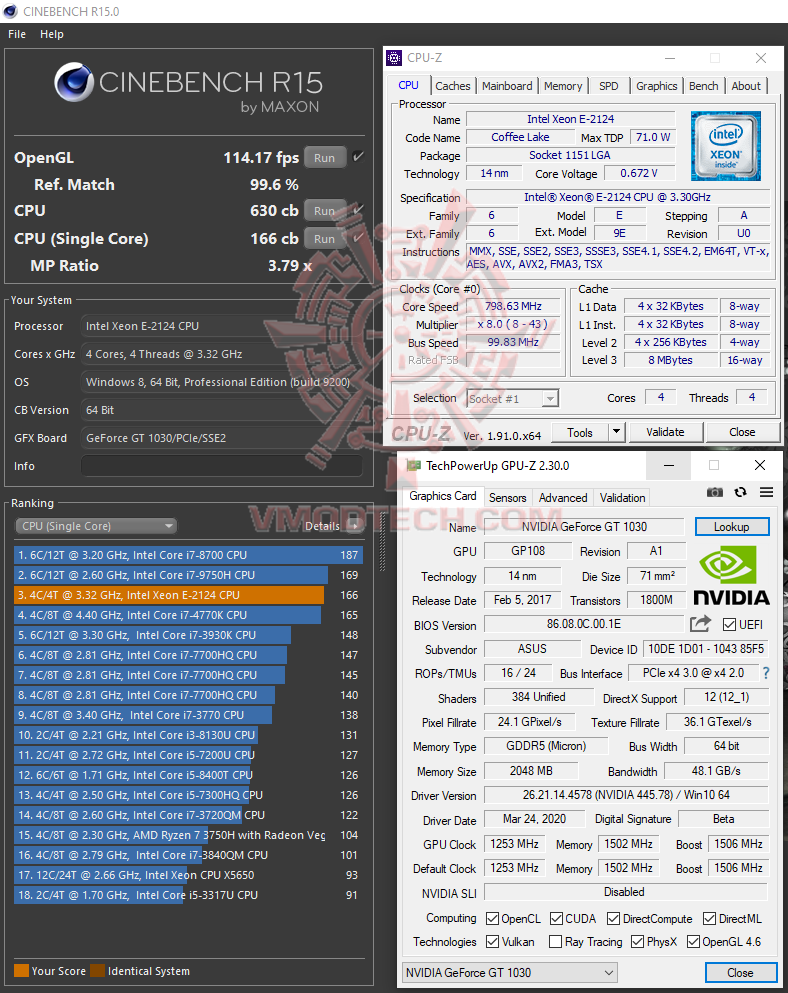Viewport: 788px width, 993px height.
Task: Select the Intel Xeon CPU X5650 ranking row
Action: [x=188, y=875]
